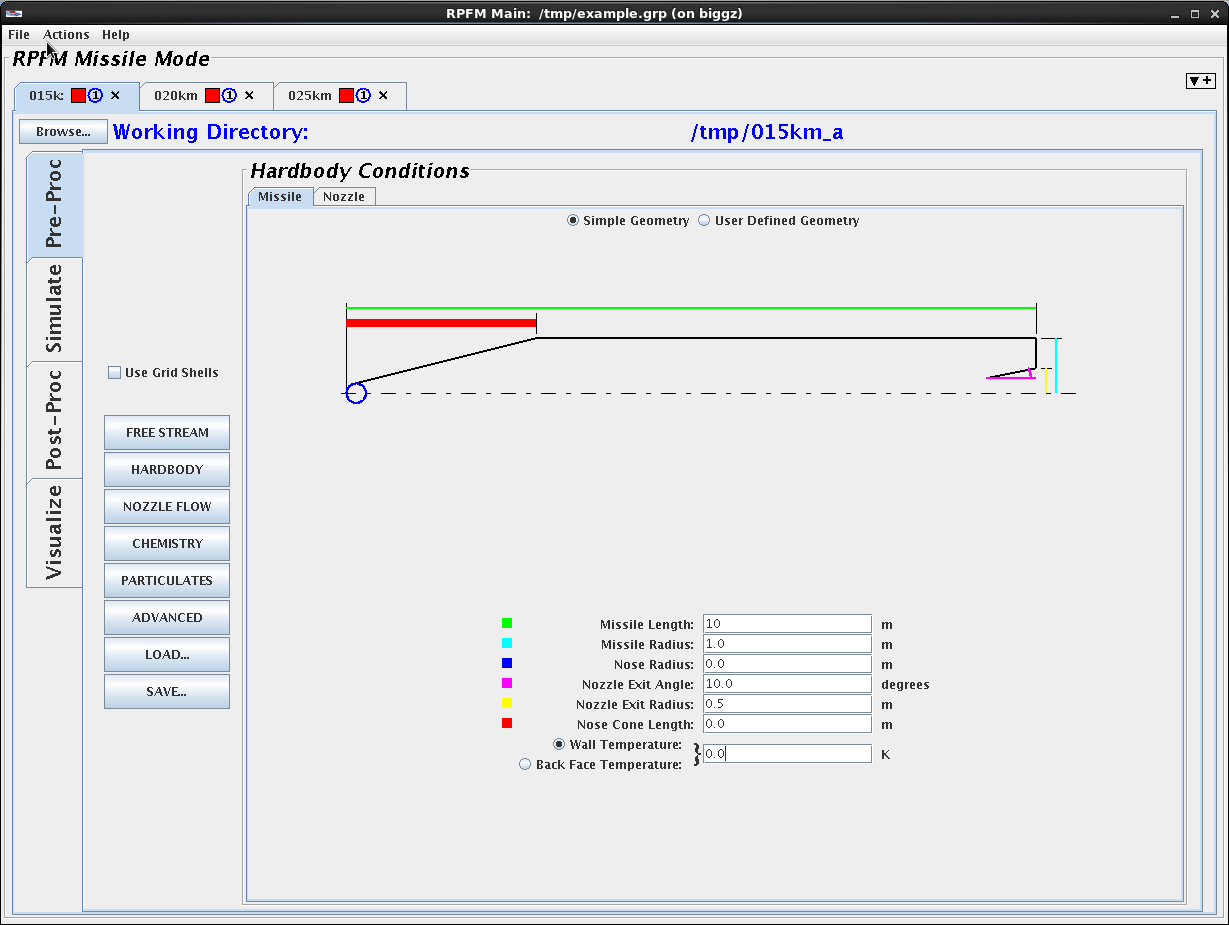Click into the Missile Length input field
This screenshot has width=1229, height=925.
coord(787,624)
